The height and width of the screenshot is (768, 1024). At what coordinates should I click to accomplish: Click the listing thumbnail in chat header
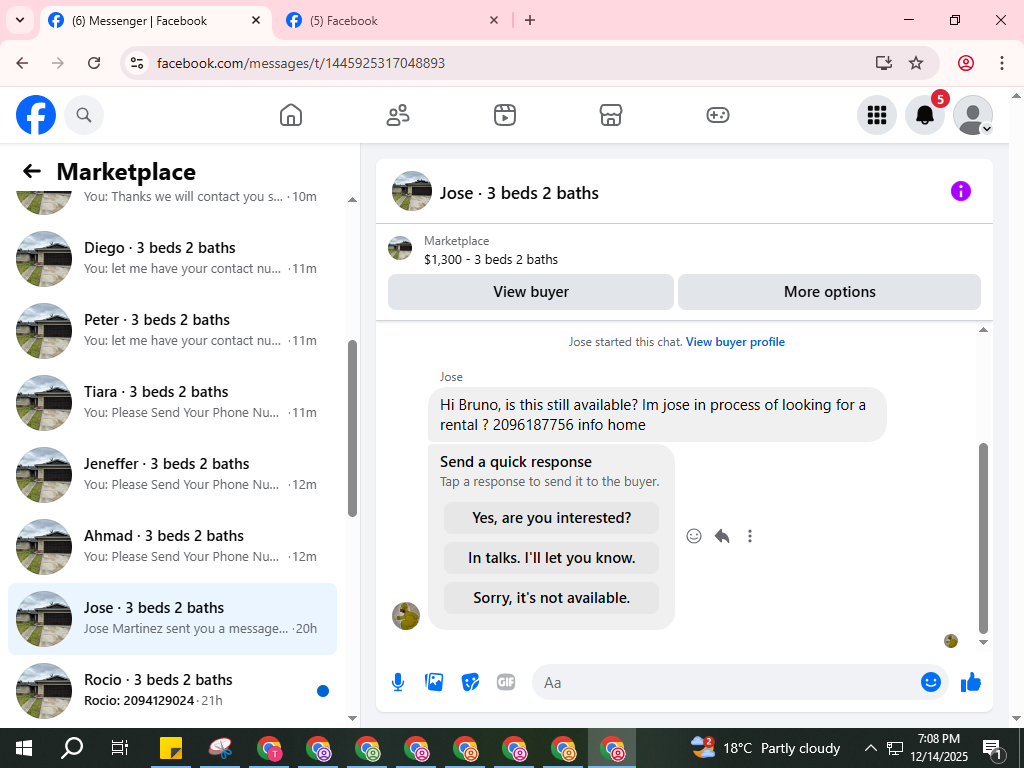411,191
